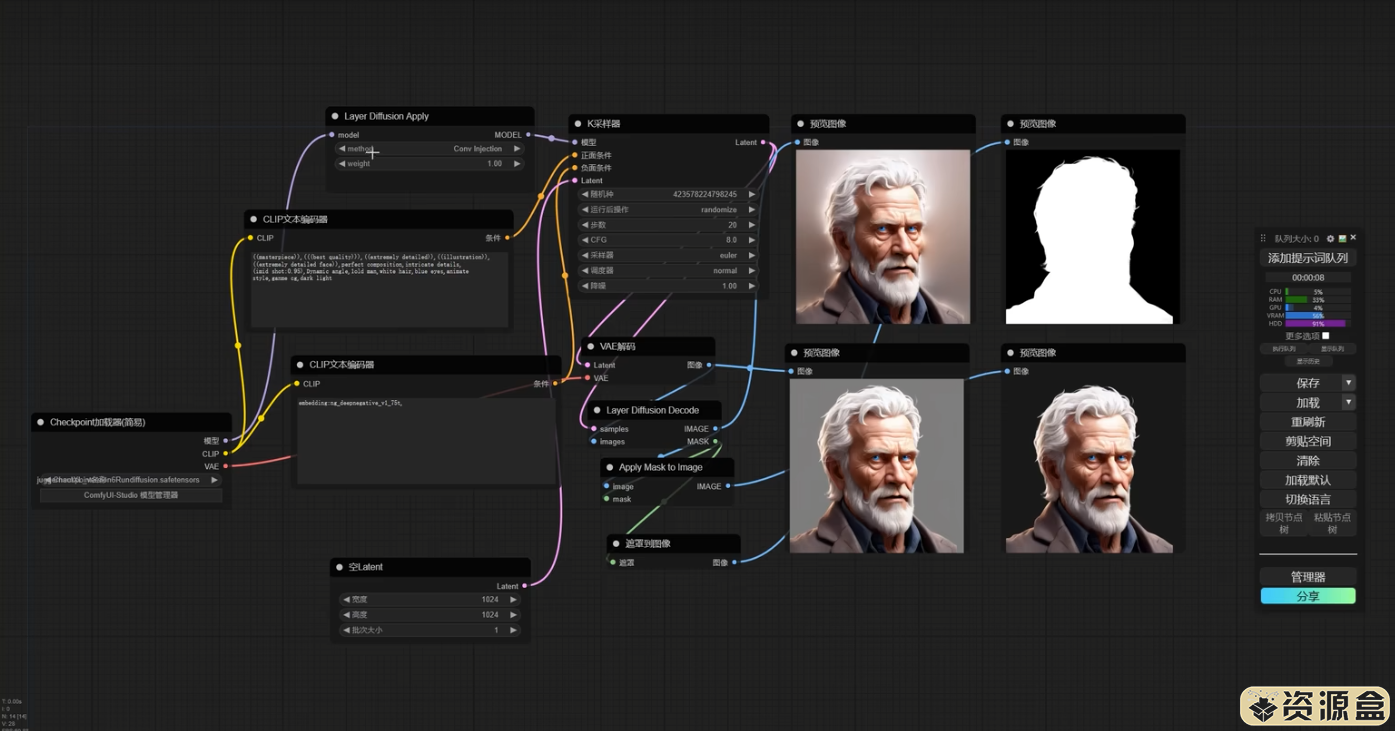Image resolution: width=1395 pixels, height=731 pixels.
Task: Close the queue panel with the X
Action: pos(1353,238)
